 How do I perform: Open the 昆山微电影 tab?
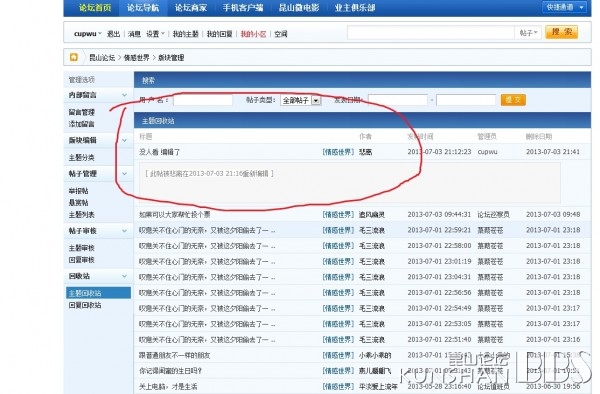299,8
